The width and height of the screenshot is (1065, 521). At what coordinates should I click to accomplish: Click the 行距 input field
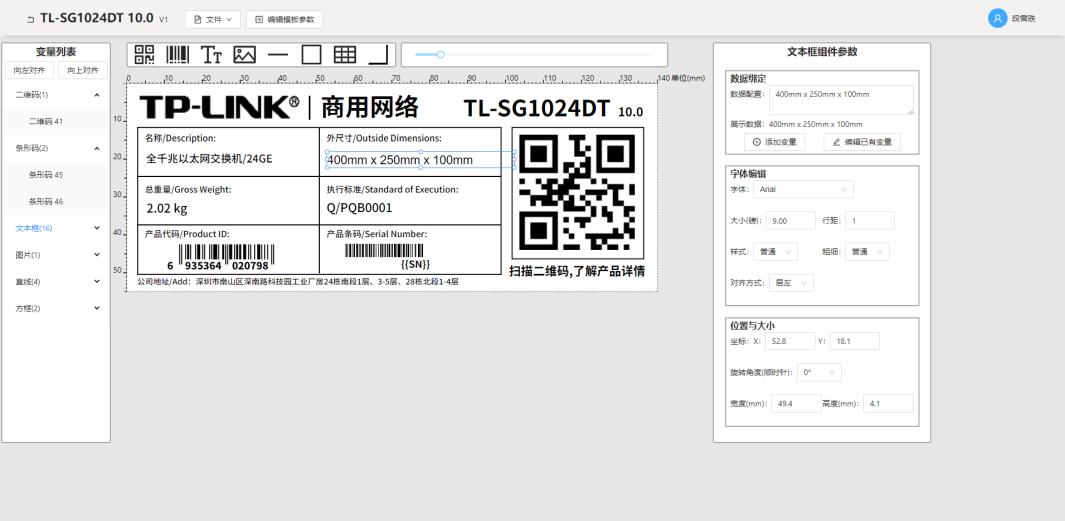pyautogui.click(x=869, y=220)
